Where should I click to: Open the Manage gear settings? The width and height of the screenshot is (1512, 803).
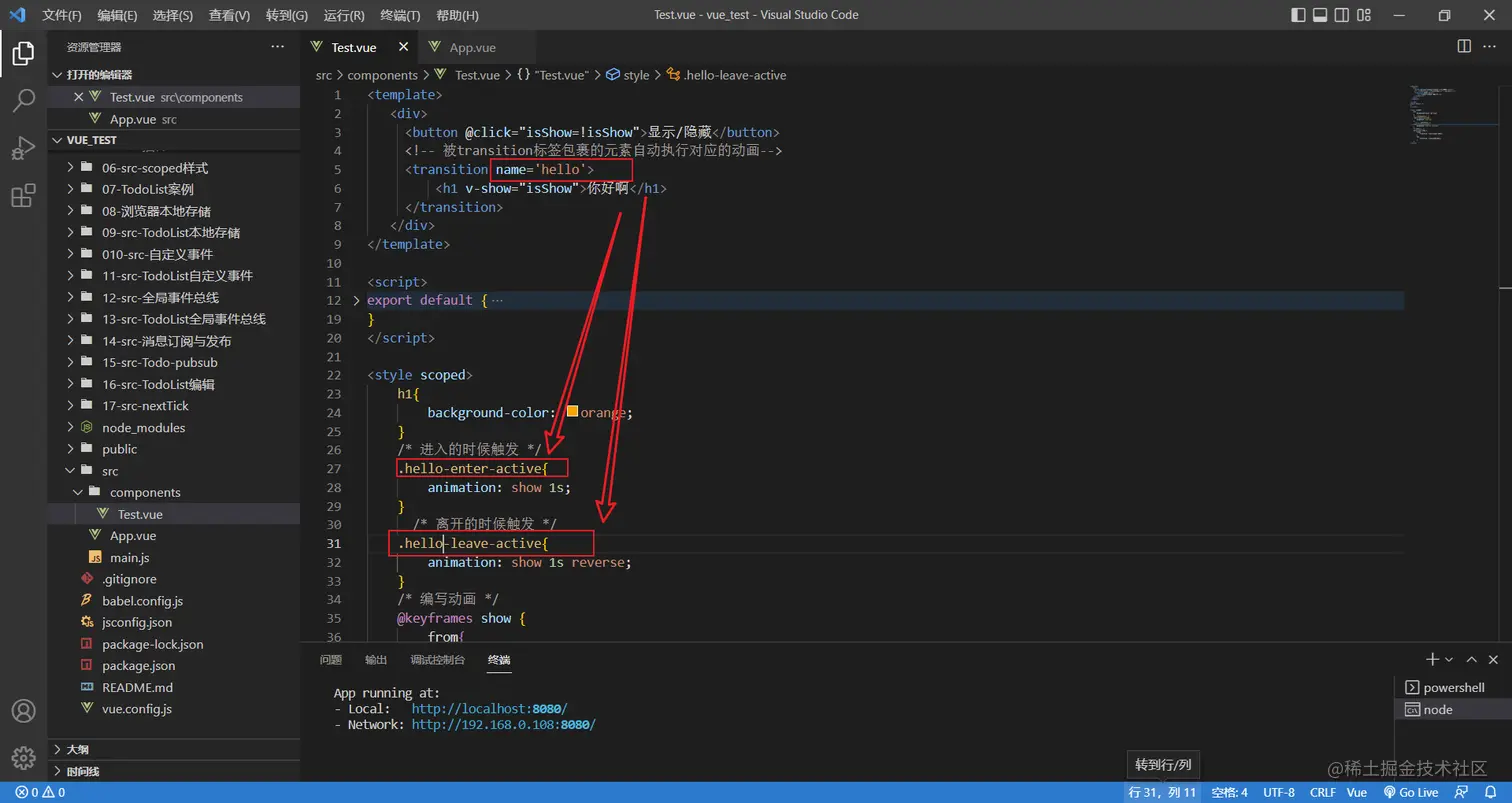(x=23, y=758)
